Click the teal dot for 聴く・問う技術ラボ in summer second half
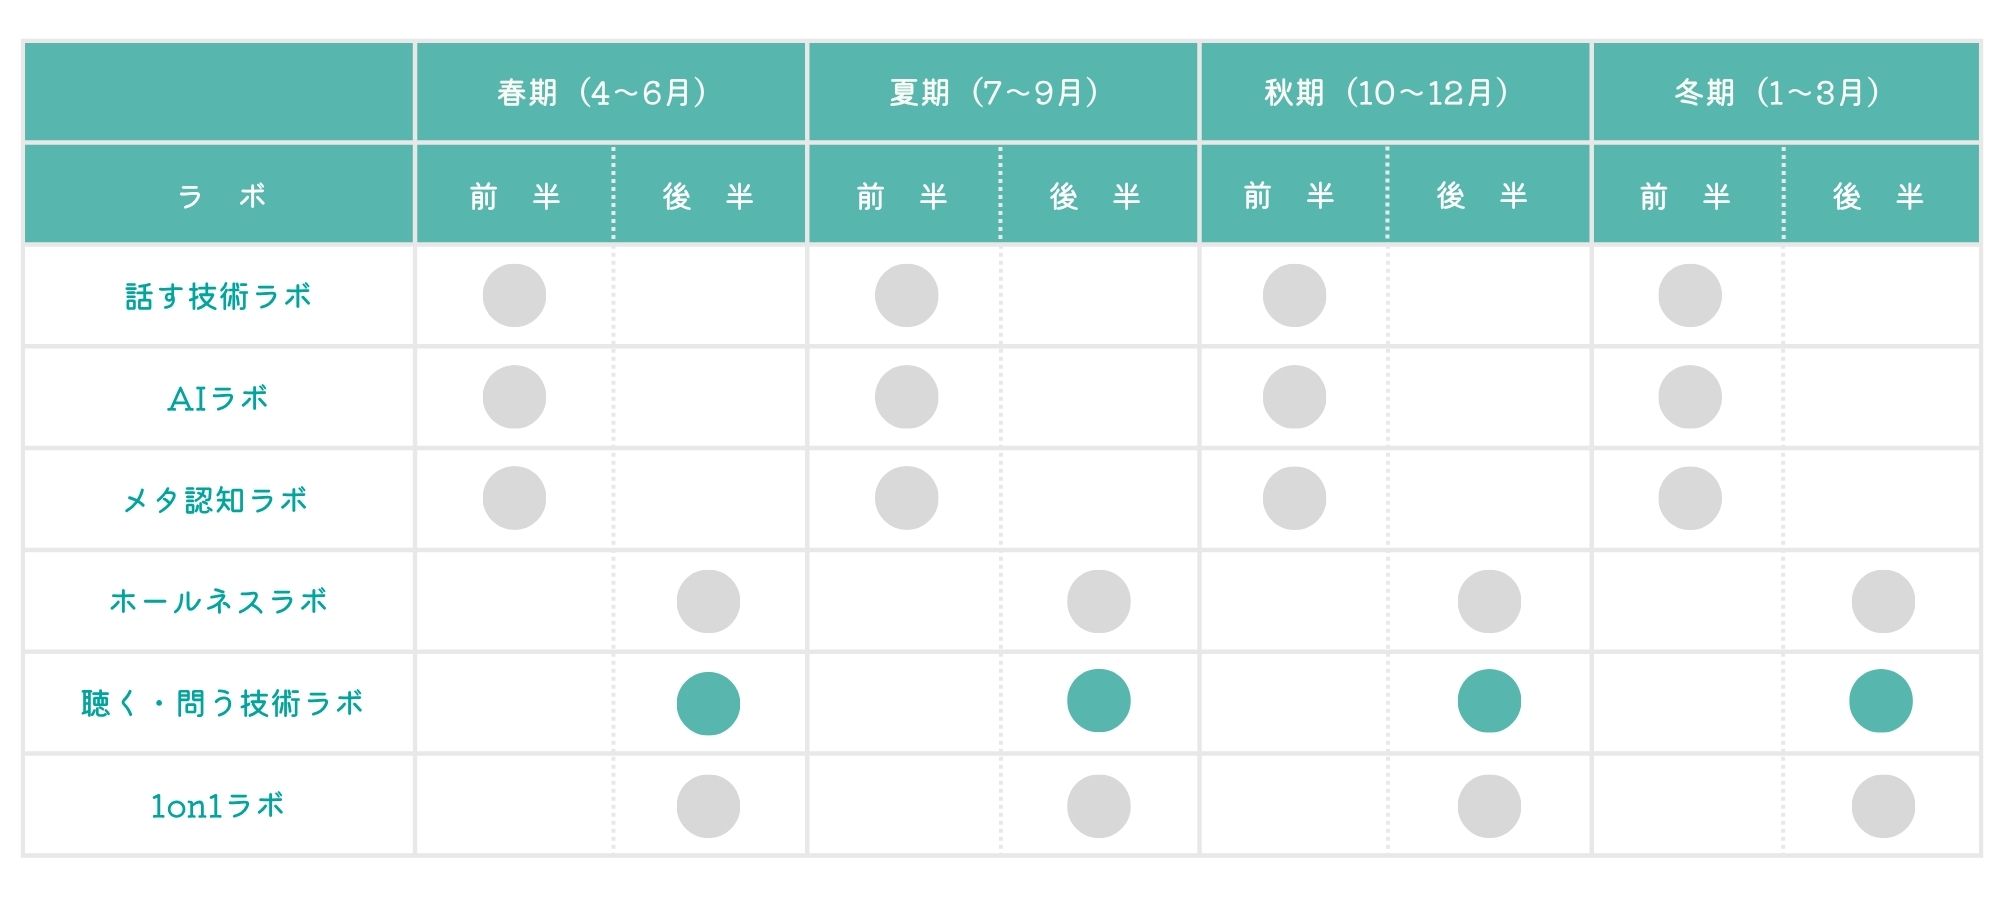 [1098, 700]
